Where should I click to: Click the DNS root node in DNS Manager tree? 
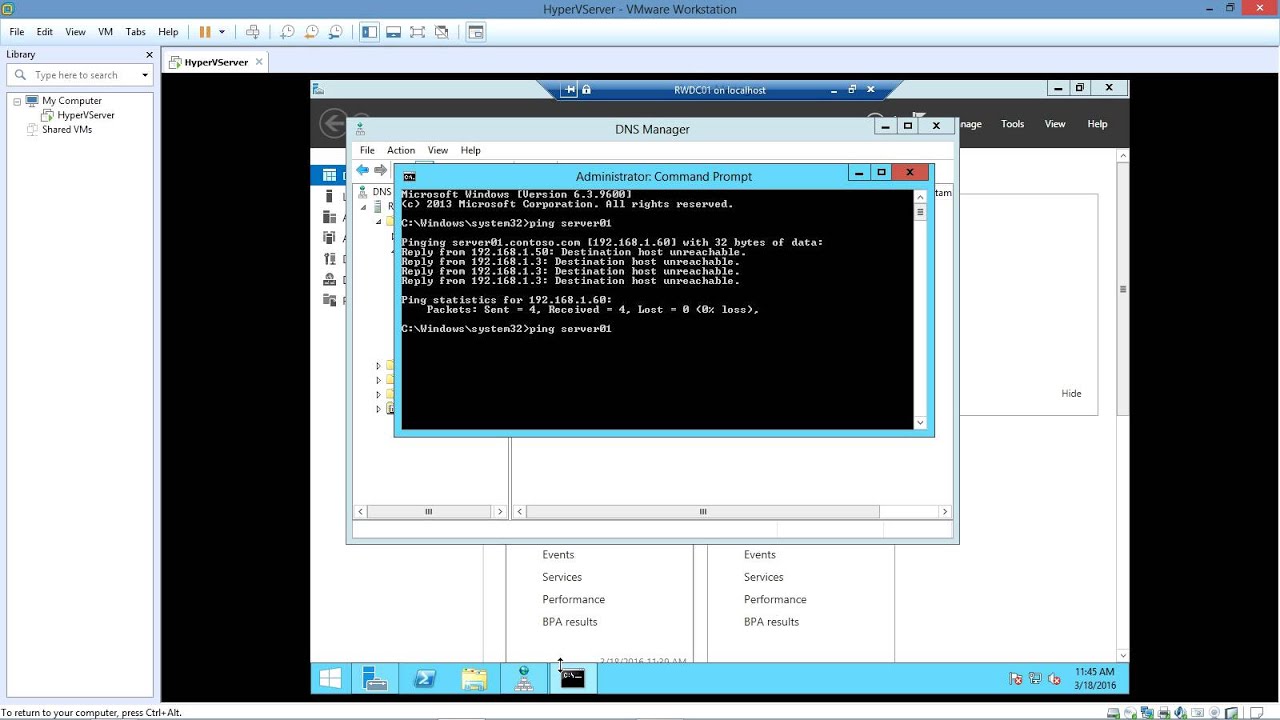pyautogui.click(x=381, y=191)
